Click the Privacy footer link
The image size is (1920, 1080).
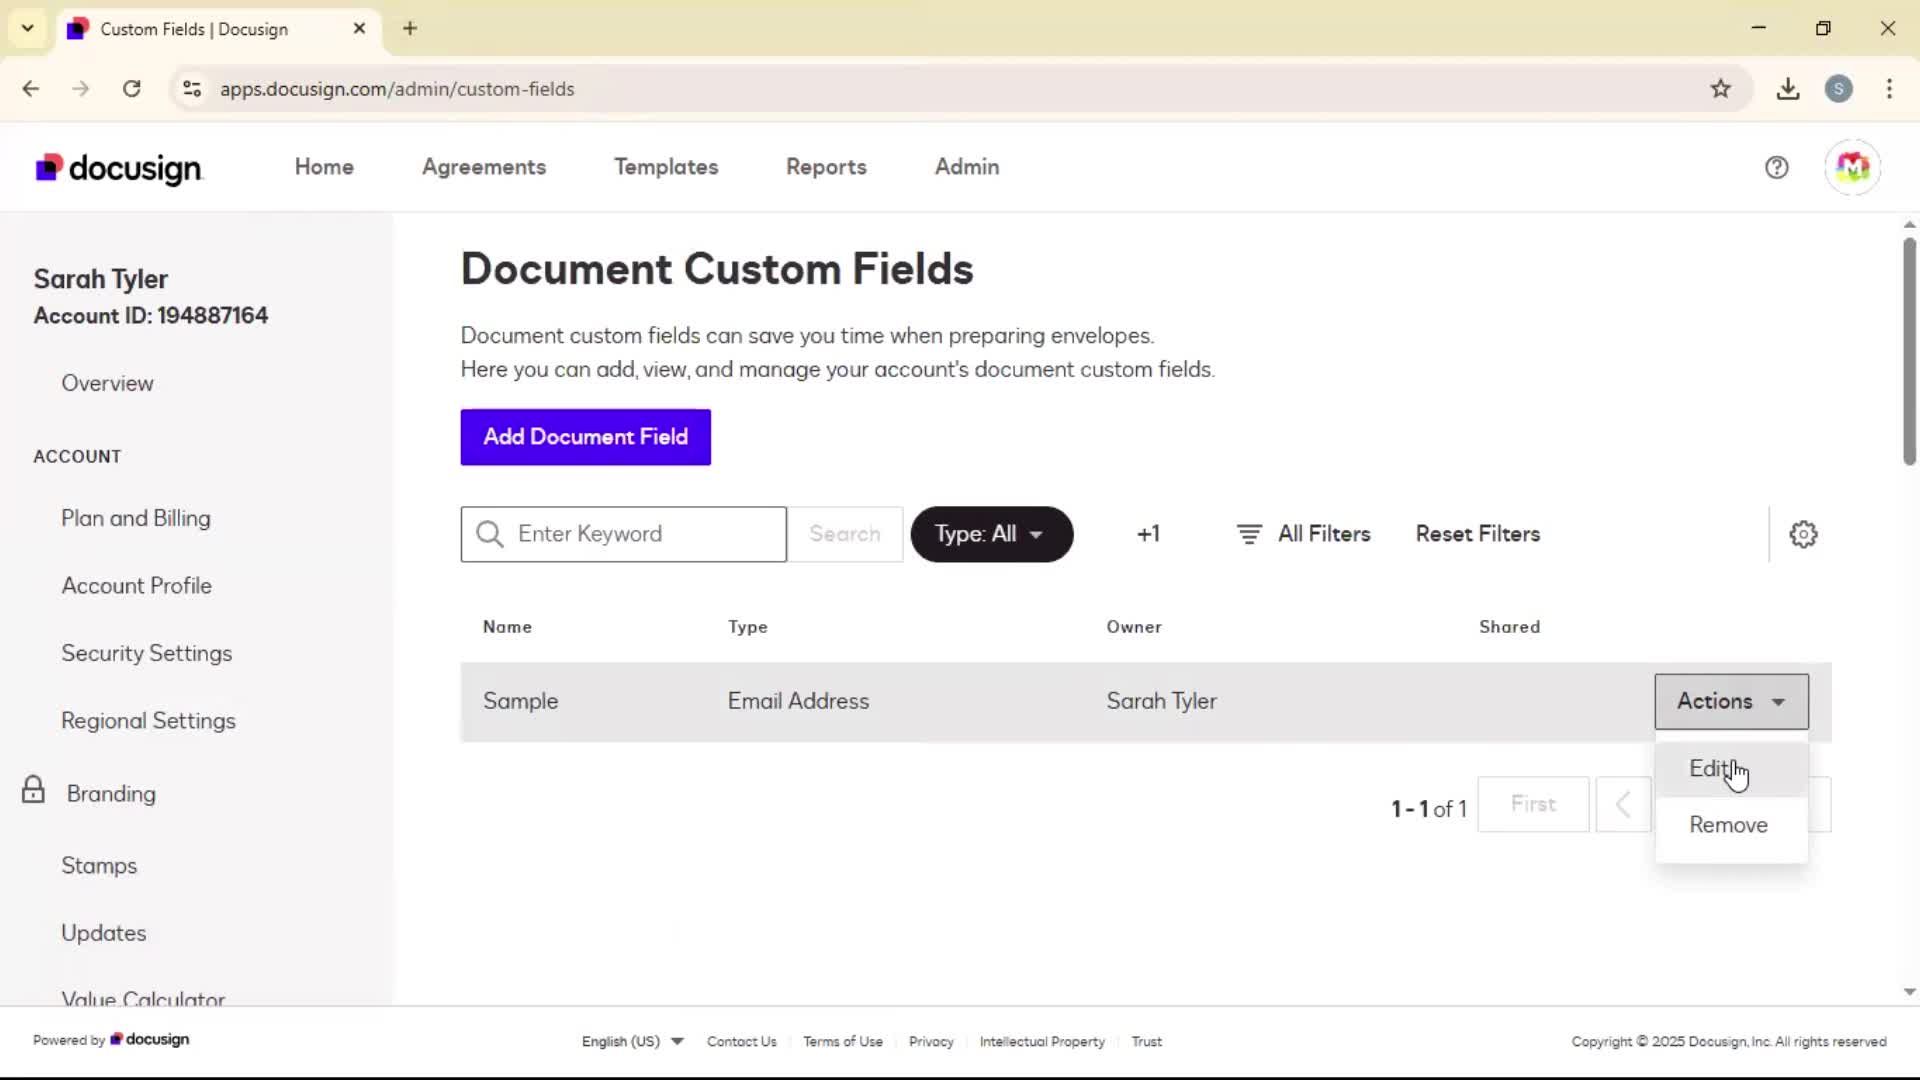(931, 1041)
